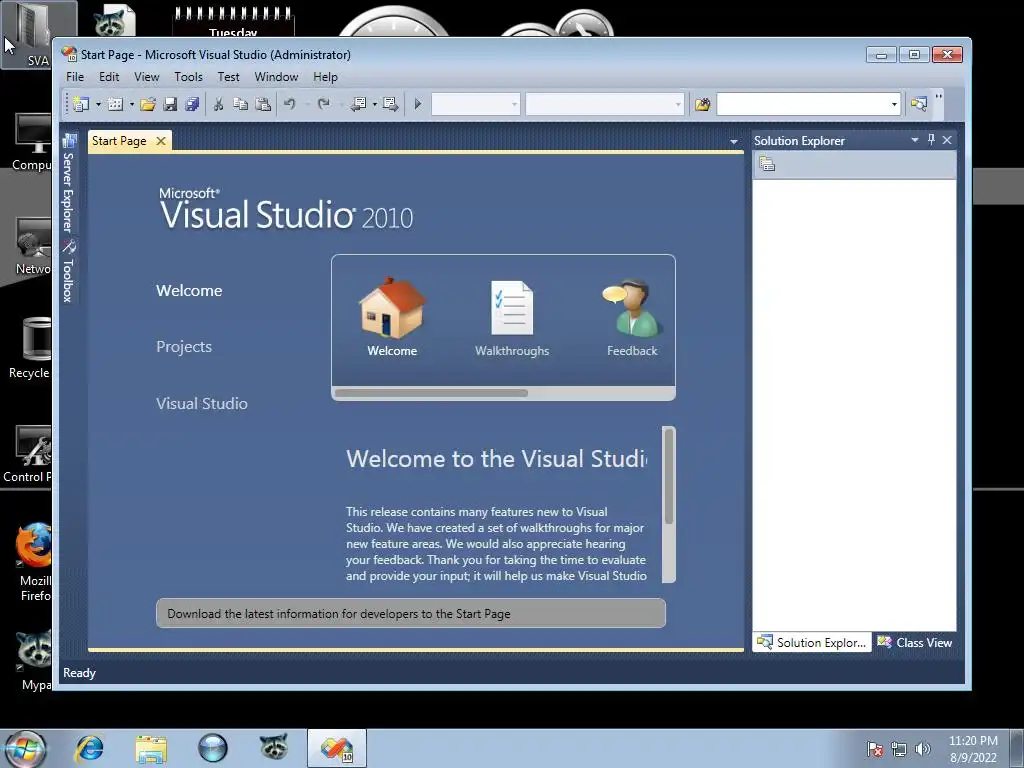The width and height of the screenshot is (1024, 768).
Task: Click the volume speaker tray icon
Action: pyautogui.click(x=923, y=749)
